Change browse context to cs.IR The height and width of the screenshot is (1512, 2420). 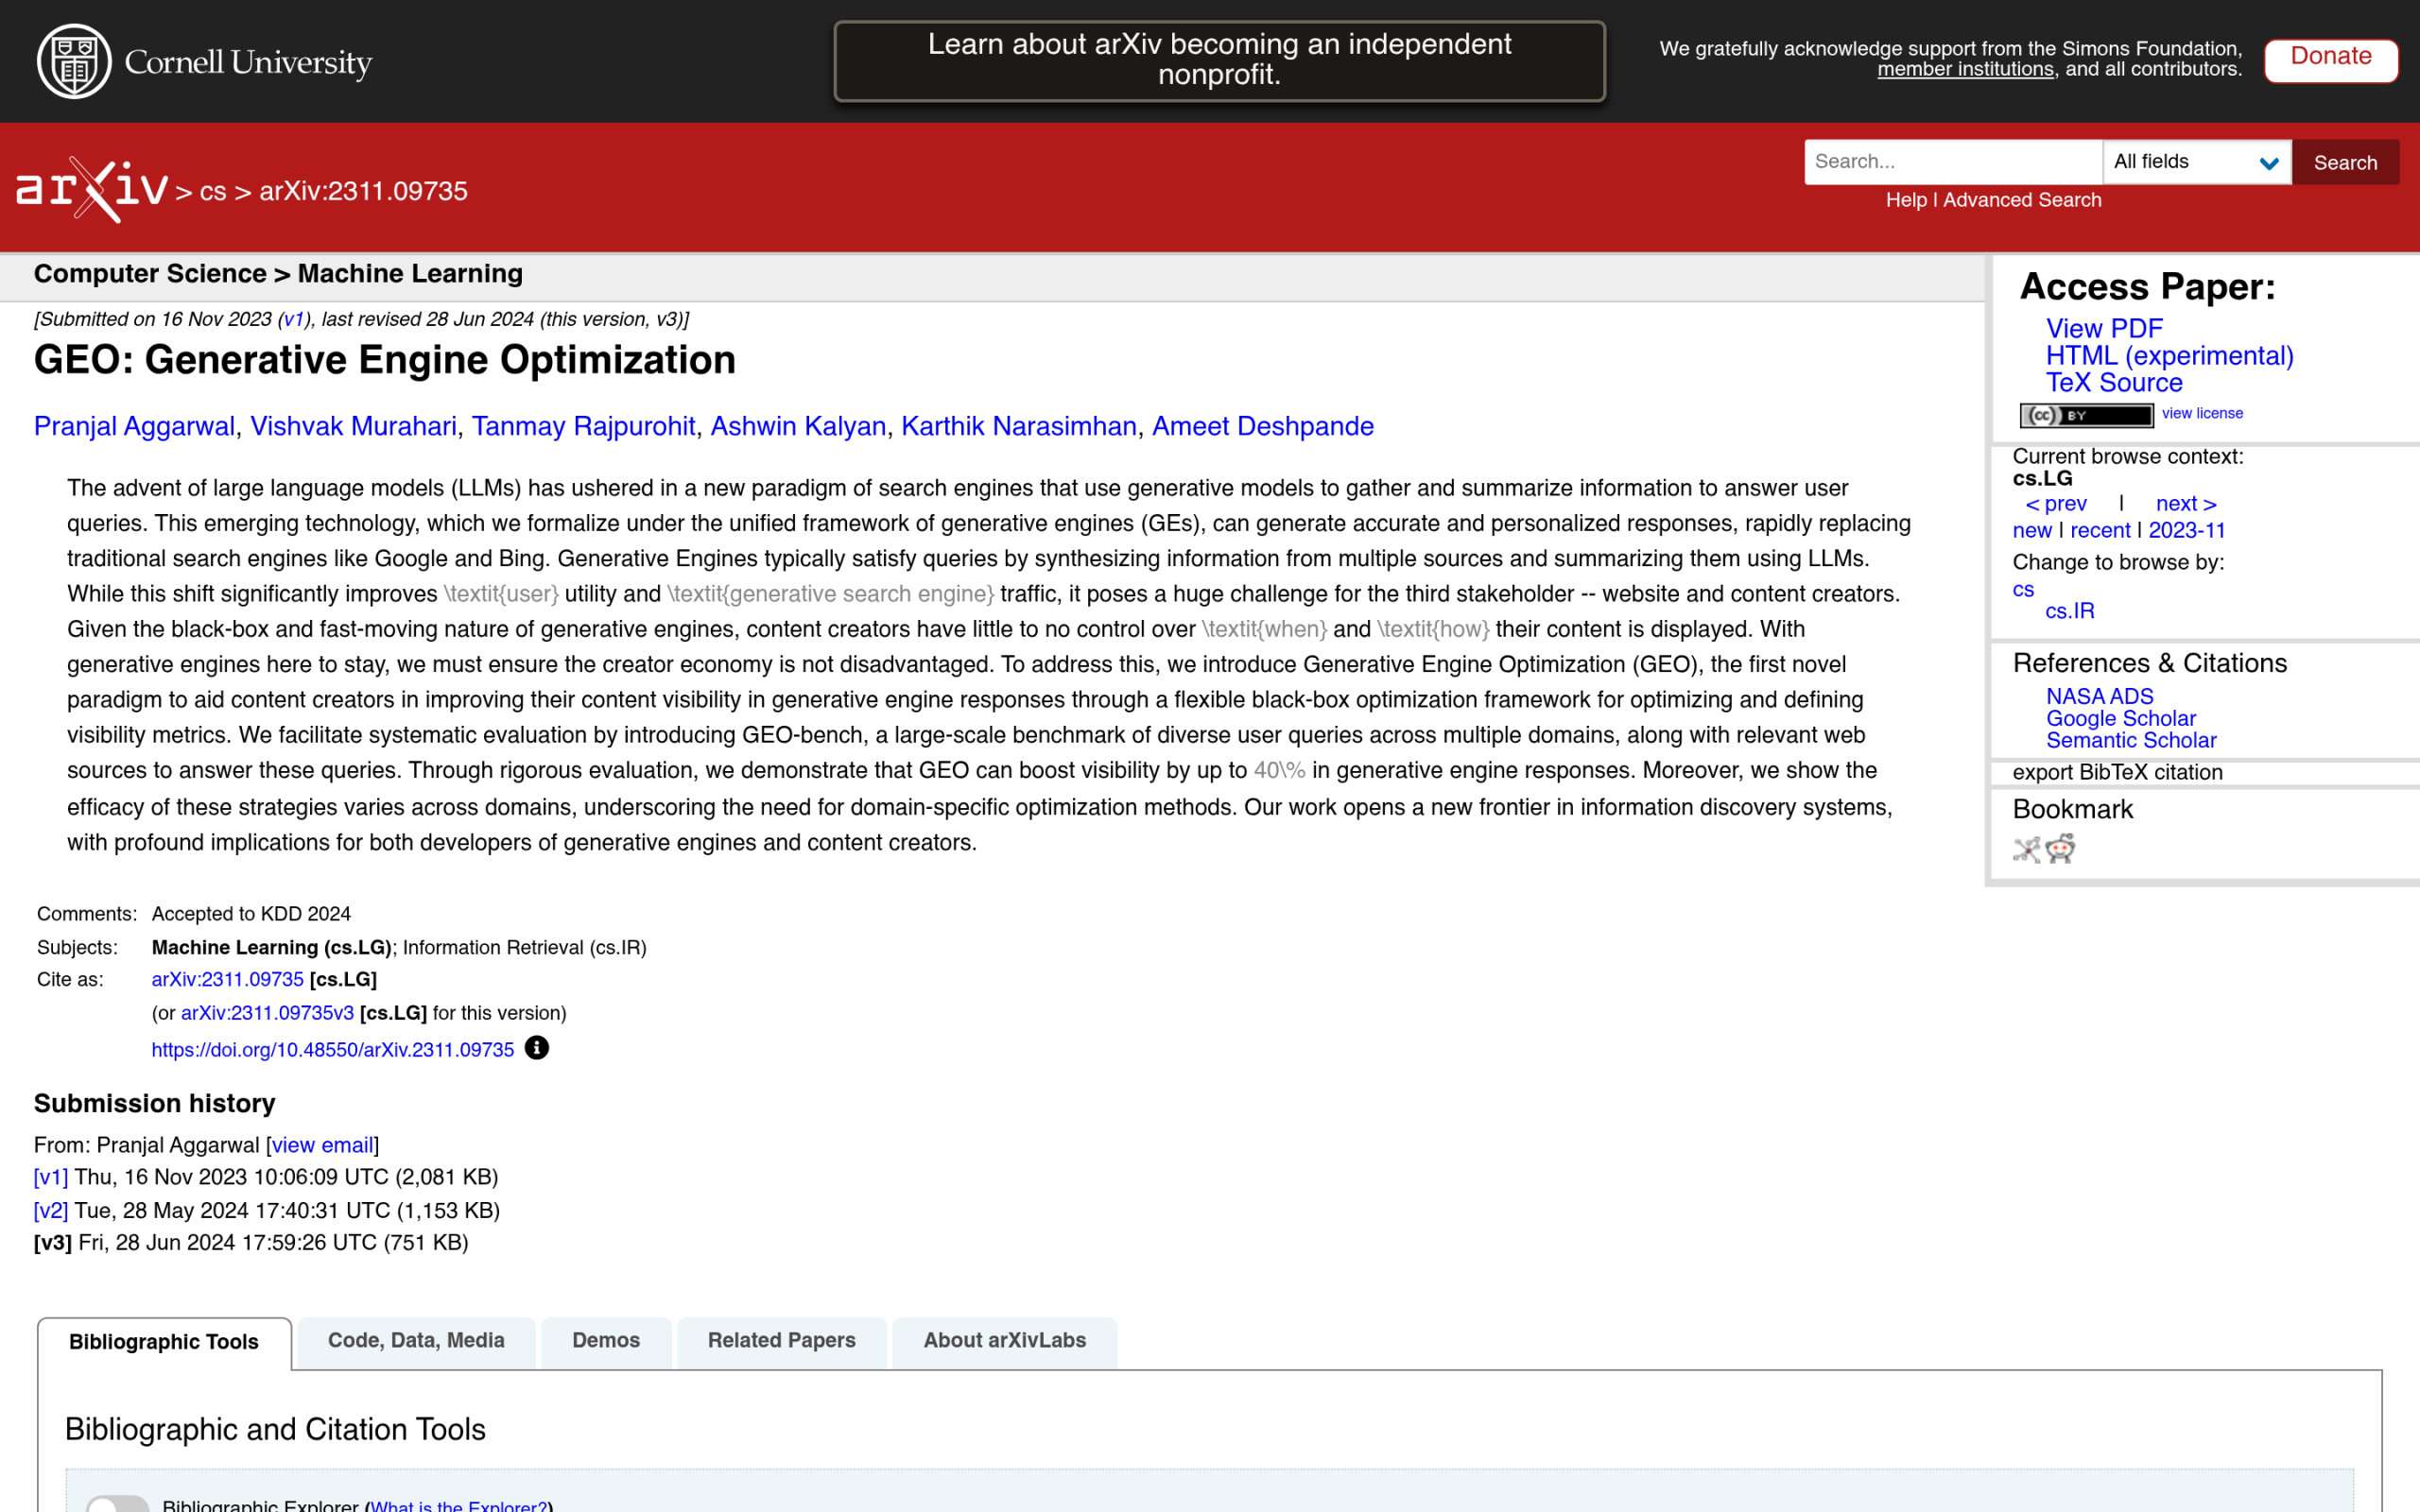pyautogui.click(x=2070, y=611)
